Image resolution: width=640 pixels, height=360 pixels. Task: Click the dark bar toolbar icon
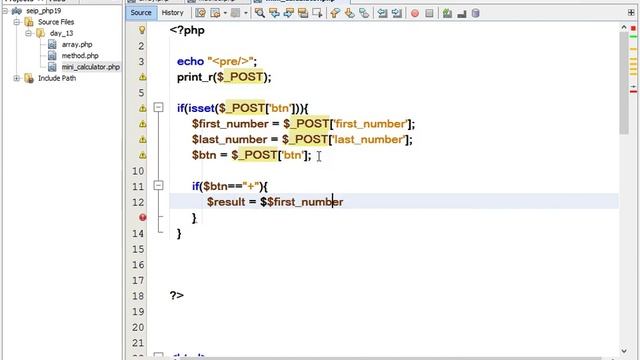coord(462,13)
